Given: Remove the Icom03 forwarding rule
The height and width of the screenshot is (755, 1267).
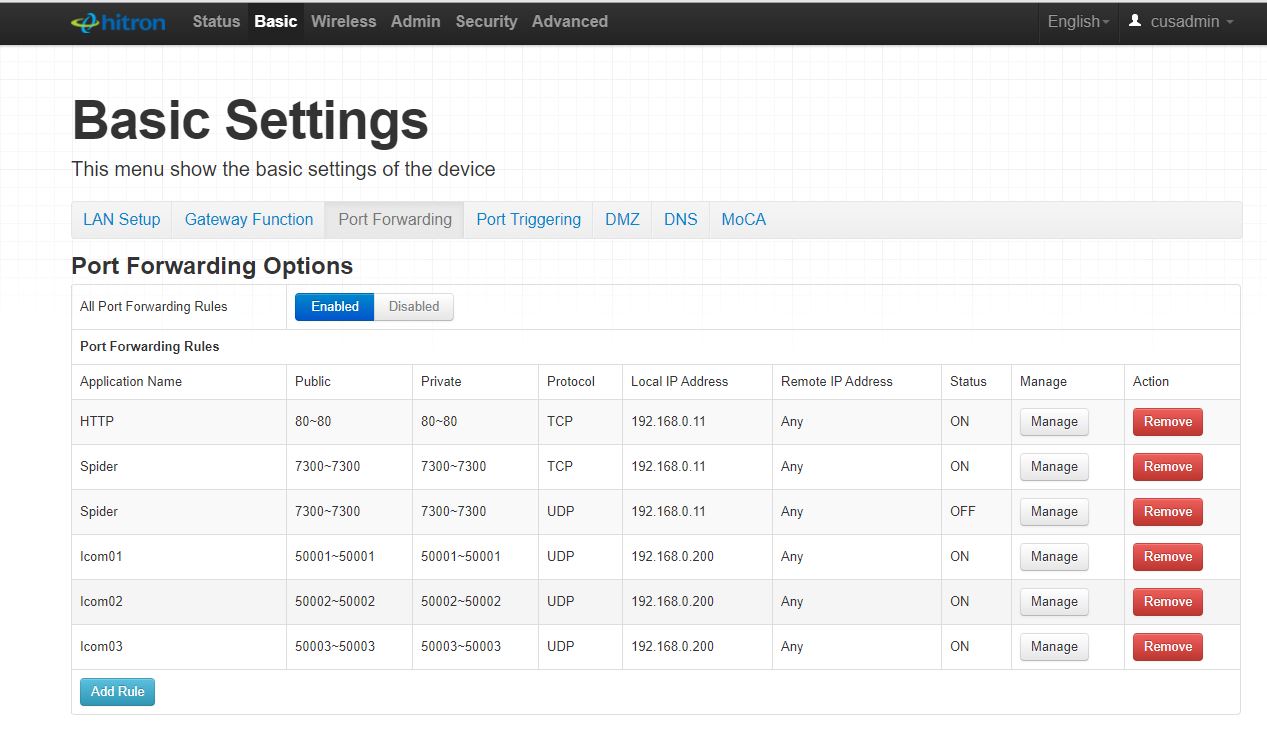Looking at the screenshot, I should pos(1167,647).
